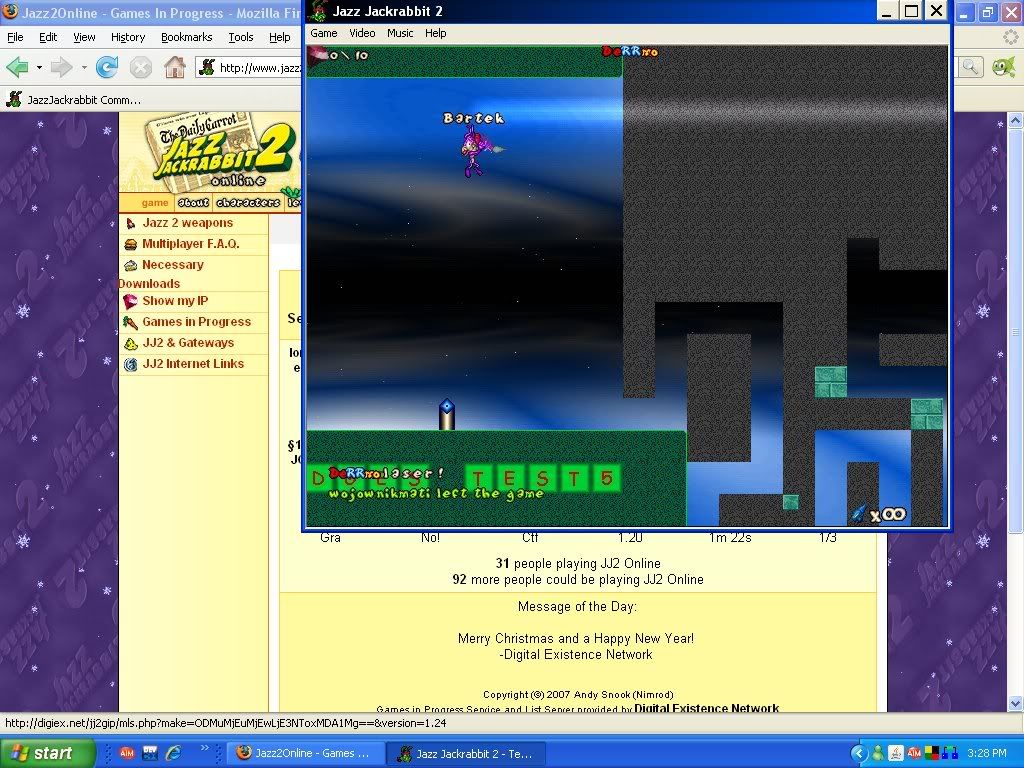This screenshot has height=768, width=1024.
Task: Open the Firefox History menu
Action: [128, 37]
